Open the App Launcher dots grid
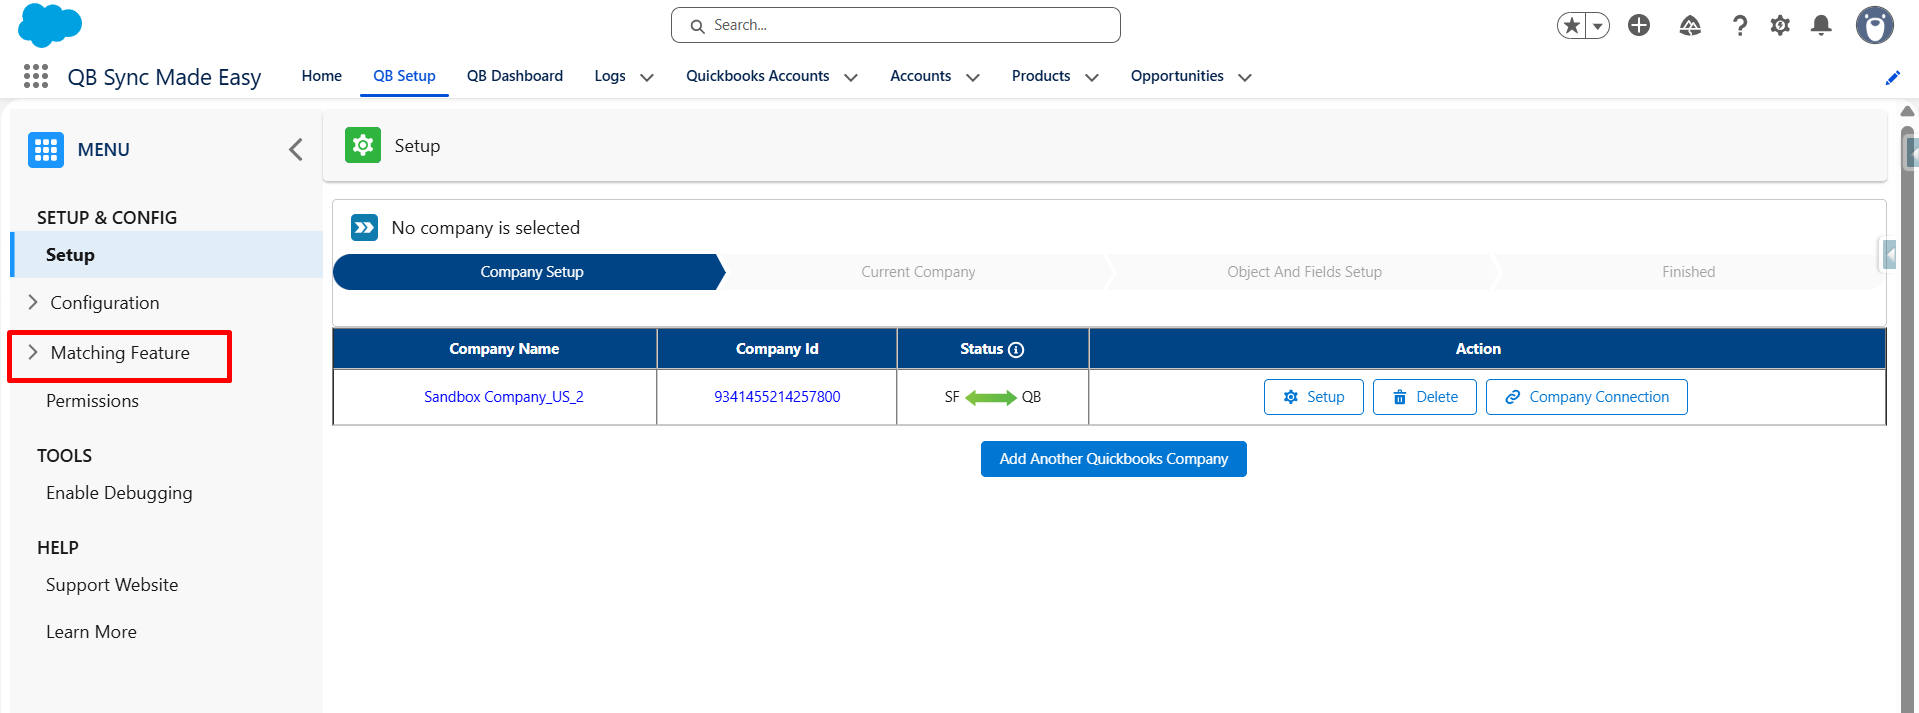Screen dimensions: 1919x713 [x=36, y=76]
